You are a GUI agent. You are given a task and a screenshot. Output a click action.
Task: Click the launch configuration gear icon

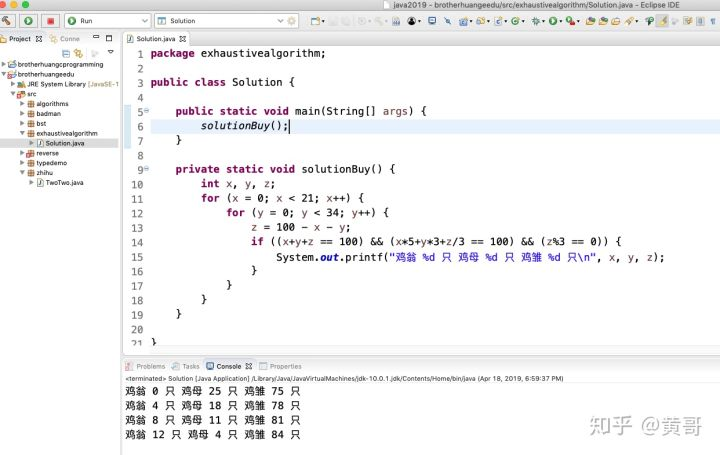[292, 21]
